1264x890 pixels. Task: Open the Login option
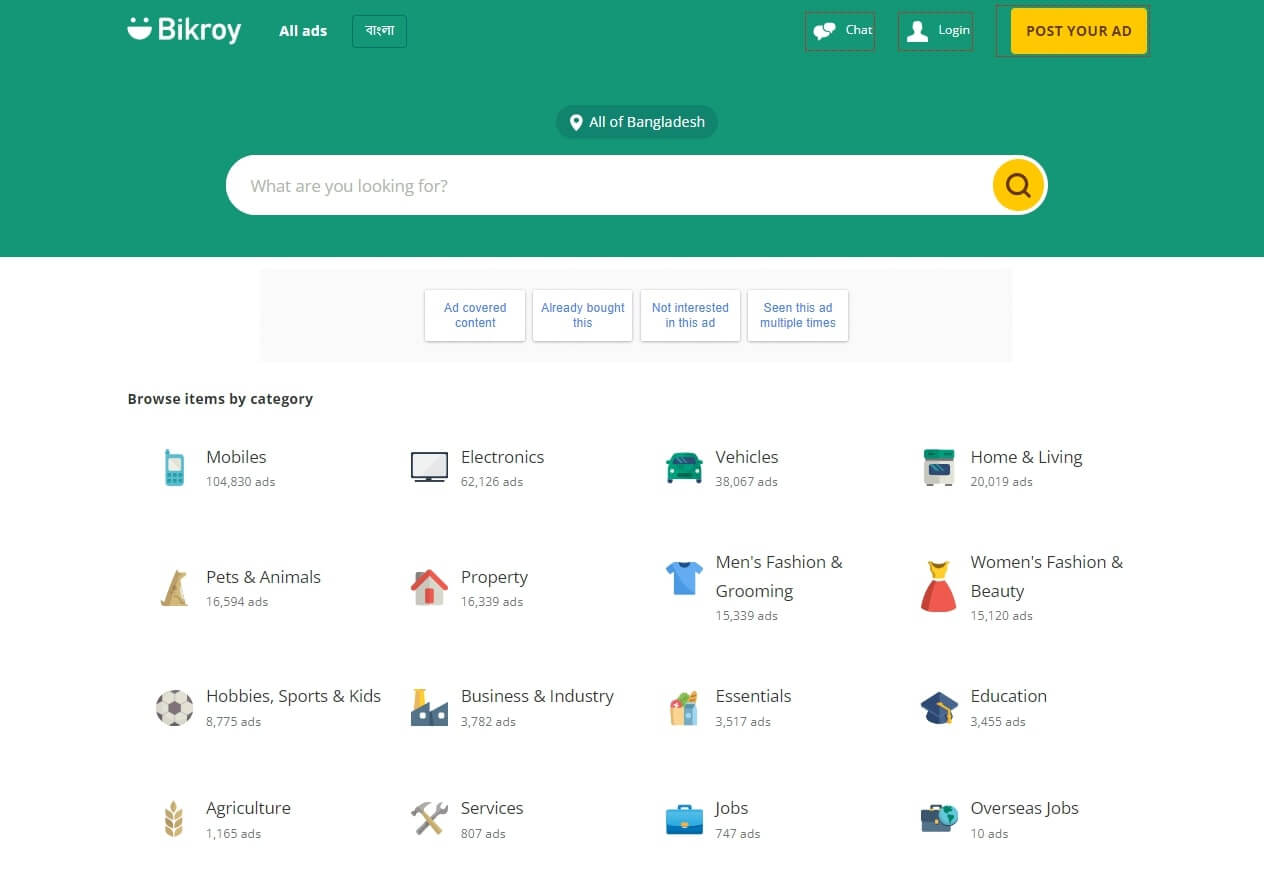click(935, 31)
